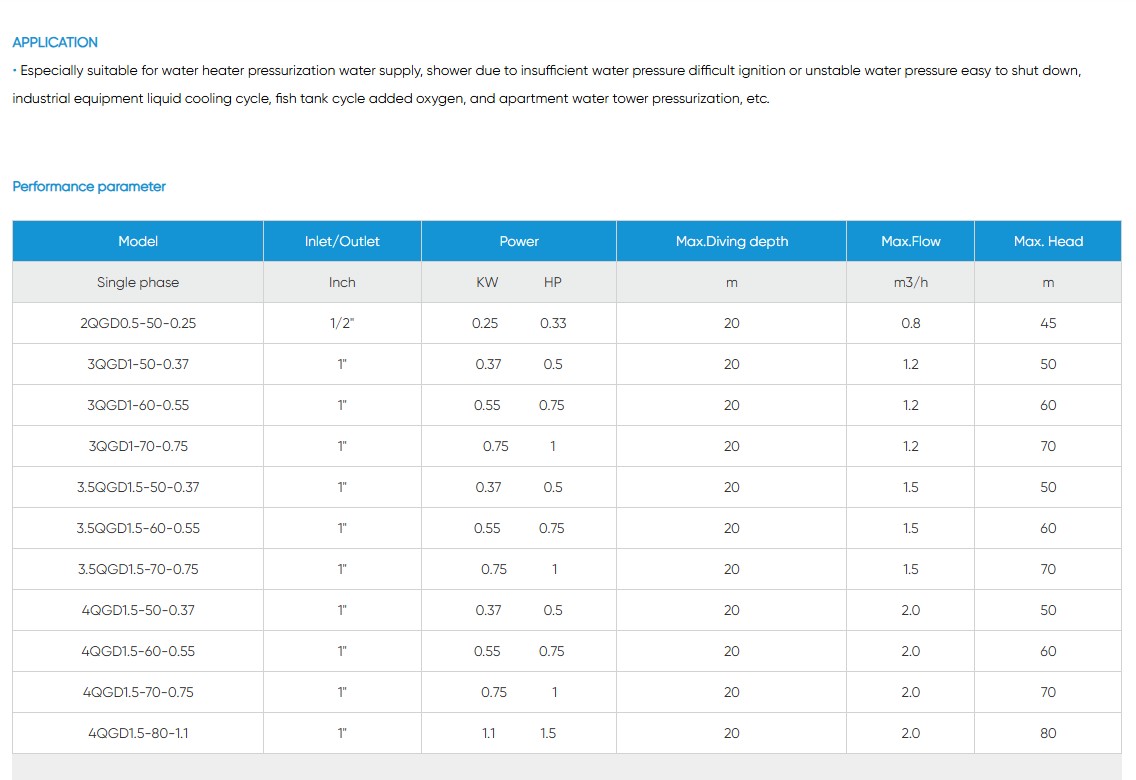Click the APPLICATION section heading
1136x780 pixels.
[55, 42]
